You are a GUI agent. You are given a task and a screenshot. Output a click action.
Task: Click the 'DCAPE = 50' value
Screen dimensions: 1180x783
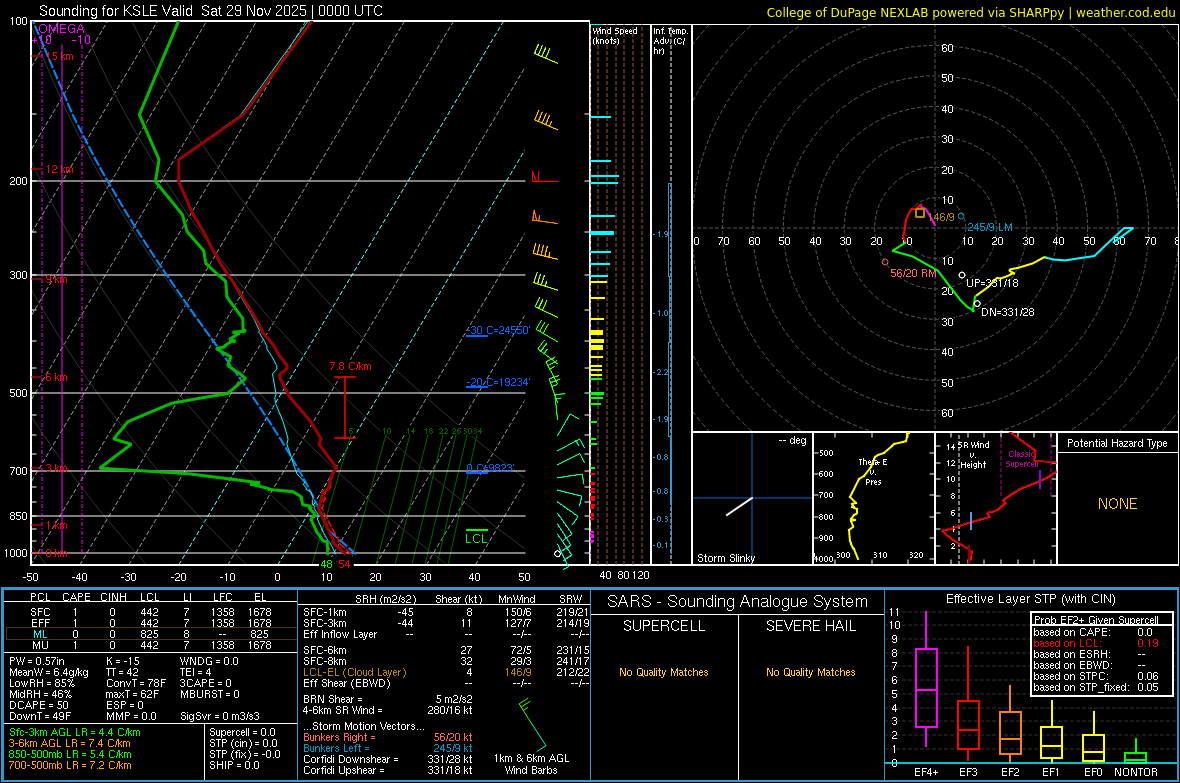[38, 705]
